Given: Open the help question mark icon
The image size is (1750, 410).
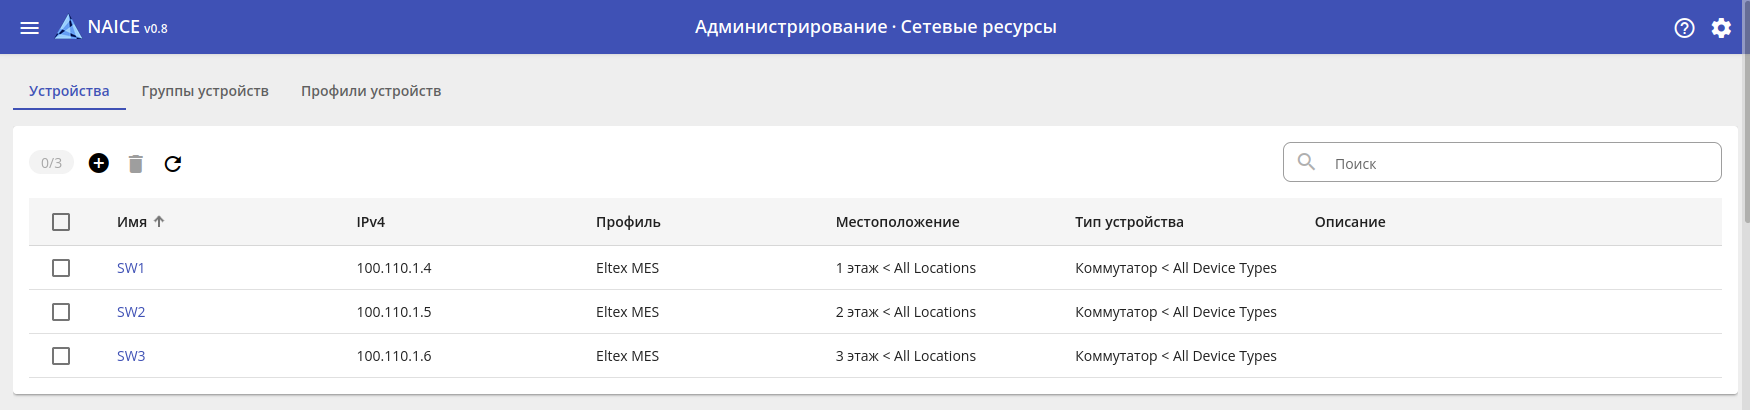Looking at the screenshot, I should [1684, 28].
